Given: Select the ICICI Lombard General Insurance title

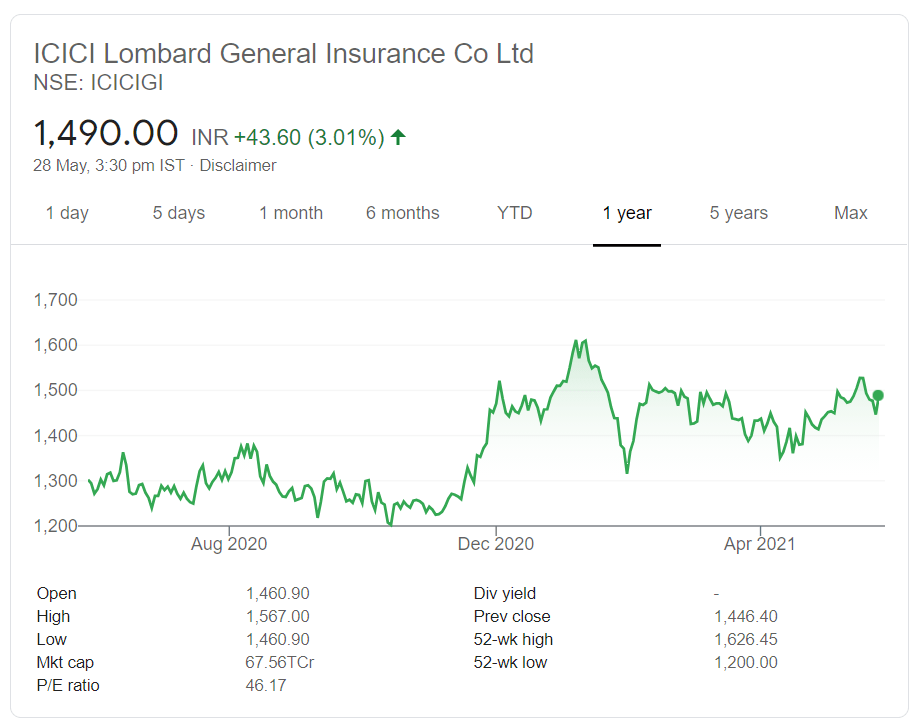Looking at the screenshot, I should tap(284, 53).
